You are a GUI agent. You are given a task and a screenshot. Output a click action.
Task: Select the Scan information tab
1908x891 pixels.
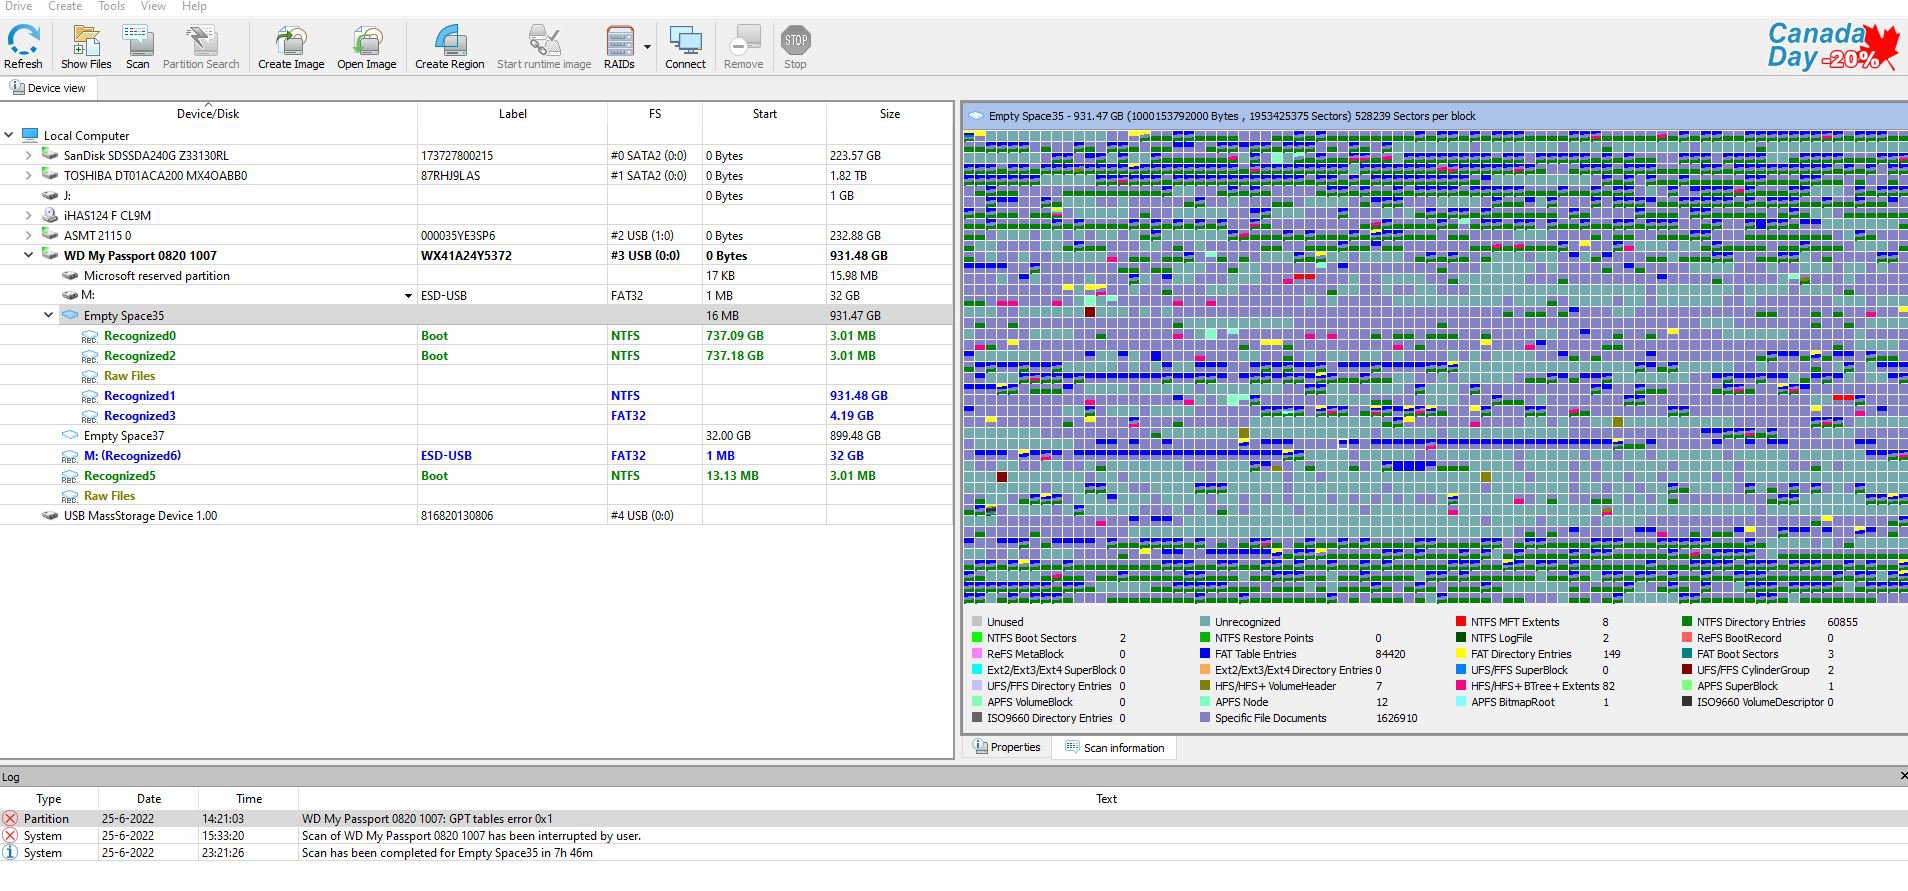(1114, 747)
